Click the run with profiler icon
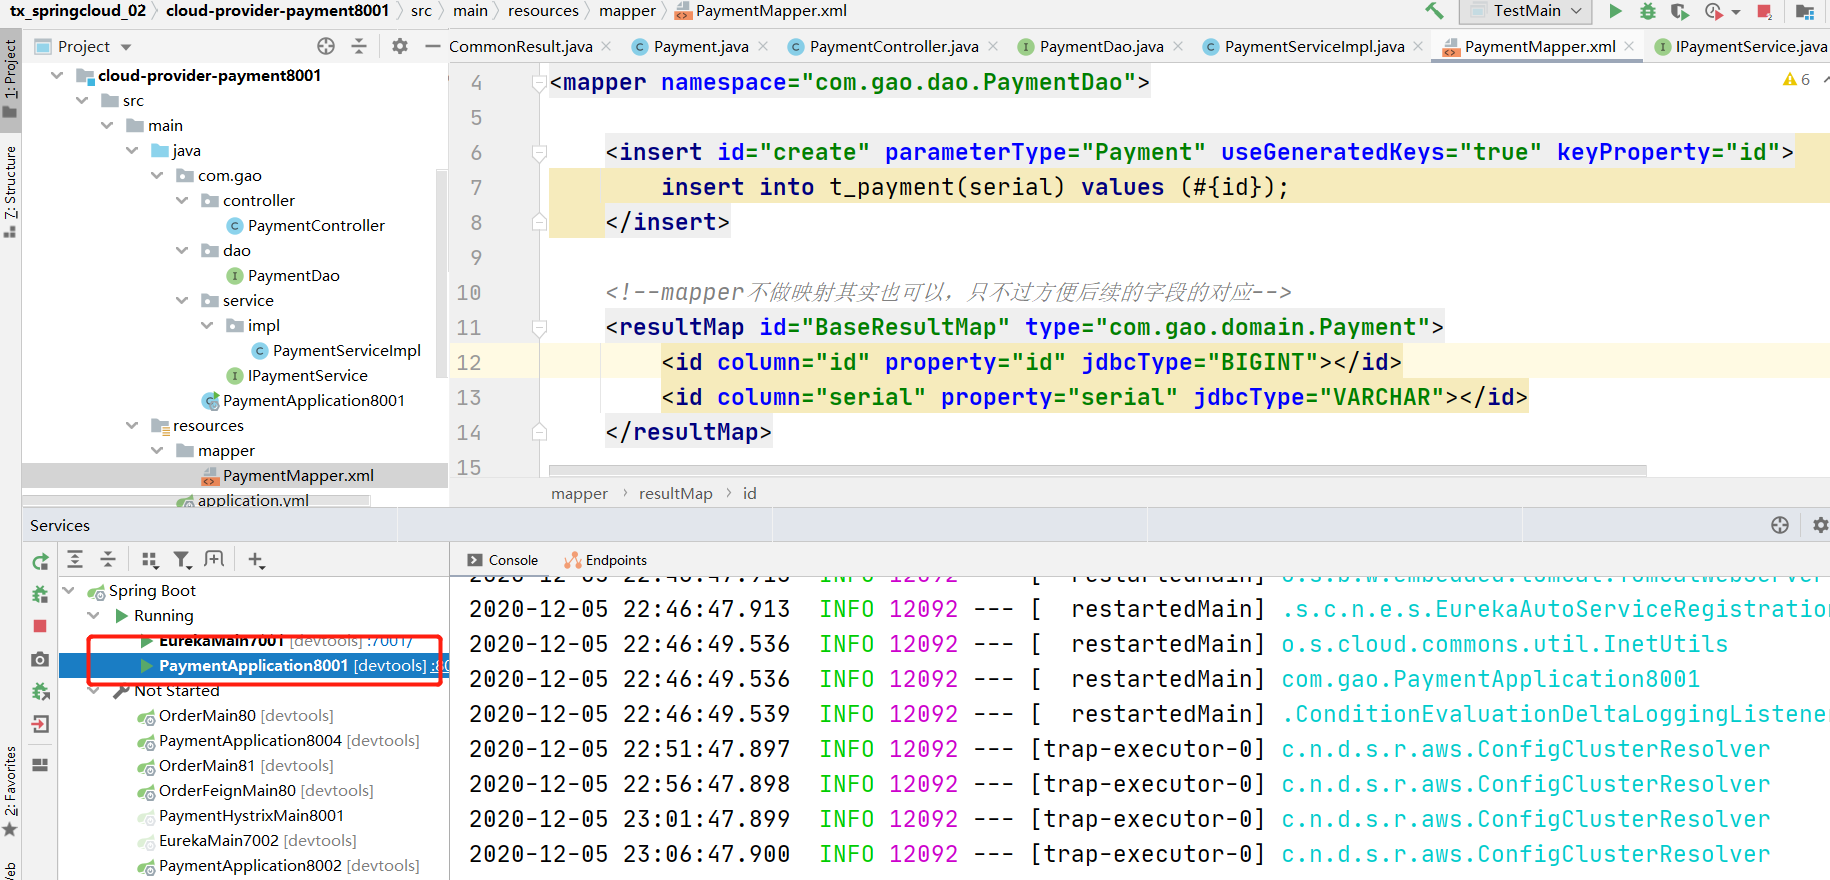Image resolution: width=1830 pixels, height=880 pixels. point(1714,11)
